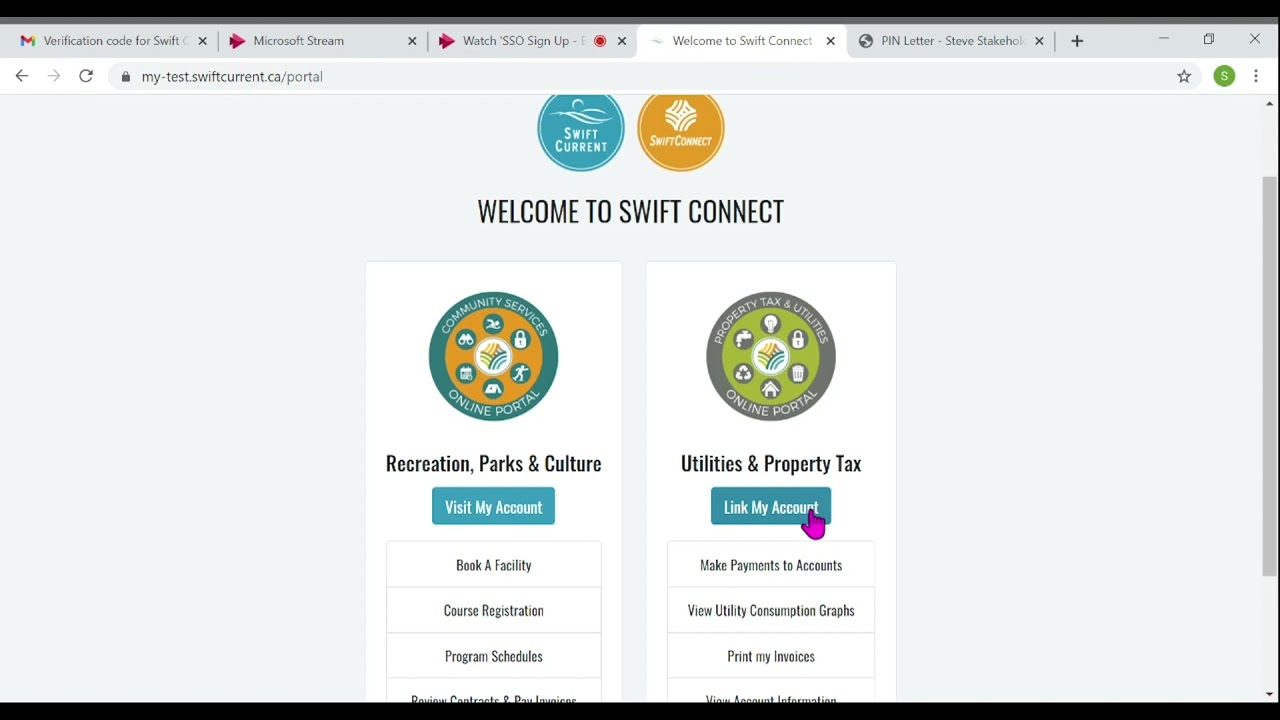View site info via padlock icon
Screen dimensions: 1280x720
[125, 76]
